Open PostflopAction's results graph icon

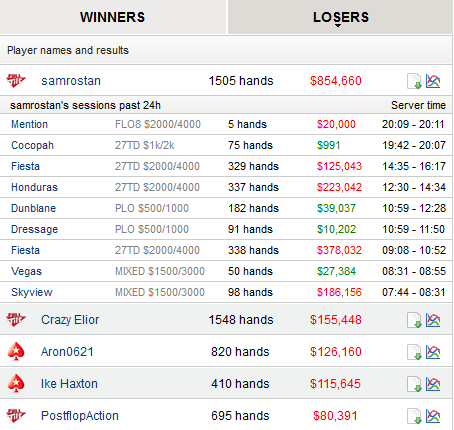[x=433, y=416]
